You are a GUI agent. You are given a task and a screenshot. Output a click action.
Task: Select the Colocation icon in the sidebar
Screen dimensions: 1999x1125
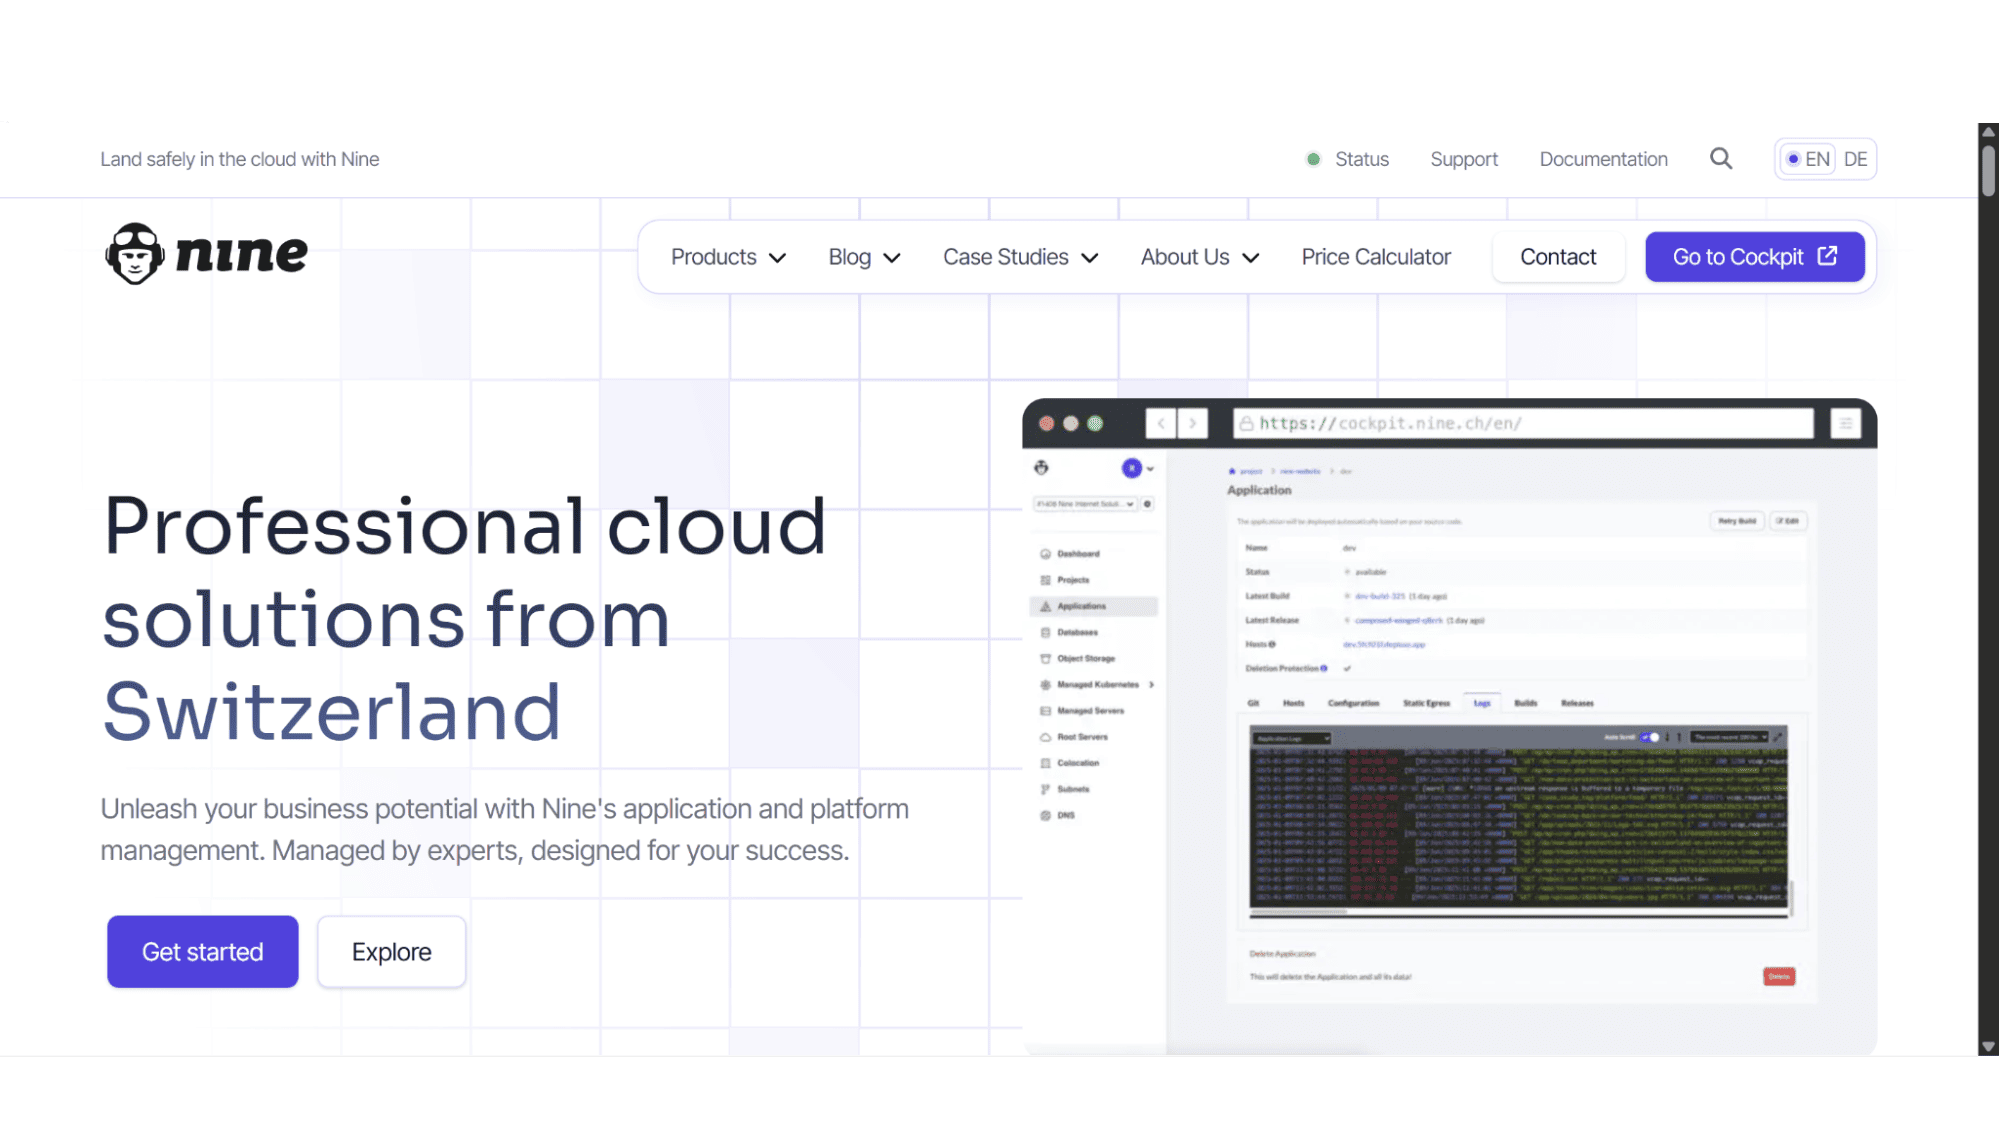point(1045,763)
